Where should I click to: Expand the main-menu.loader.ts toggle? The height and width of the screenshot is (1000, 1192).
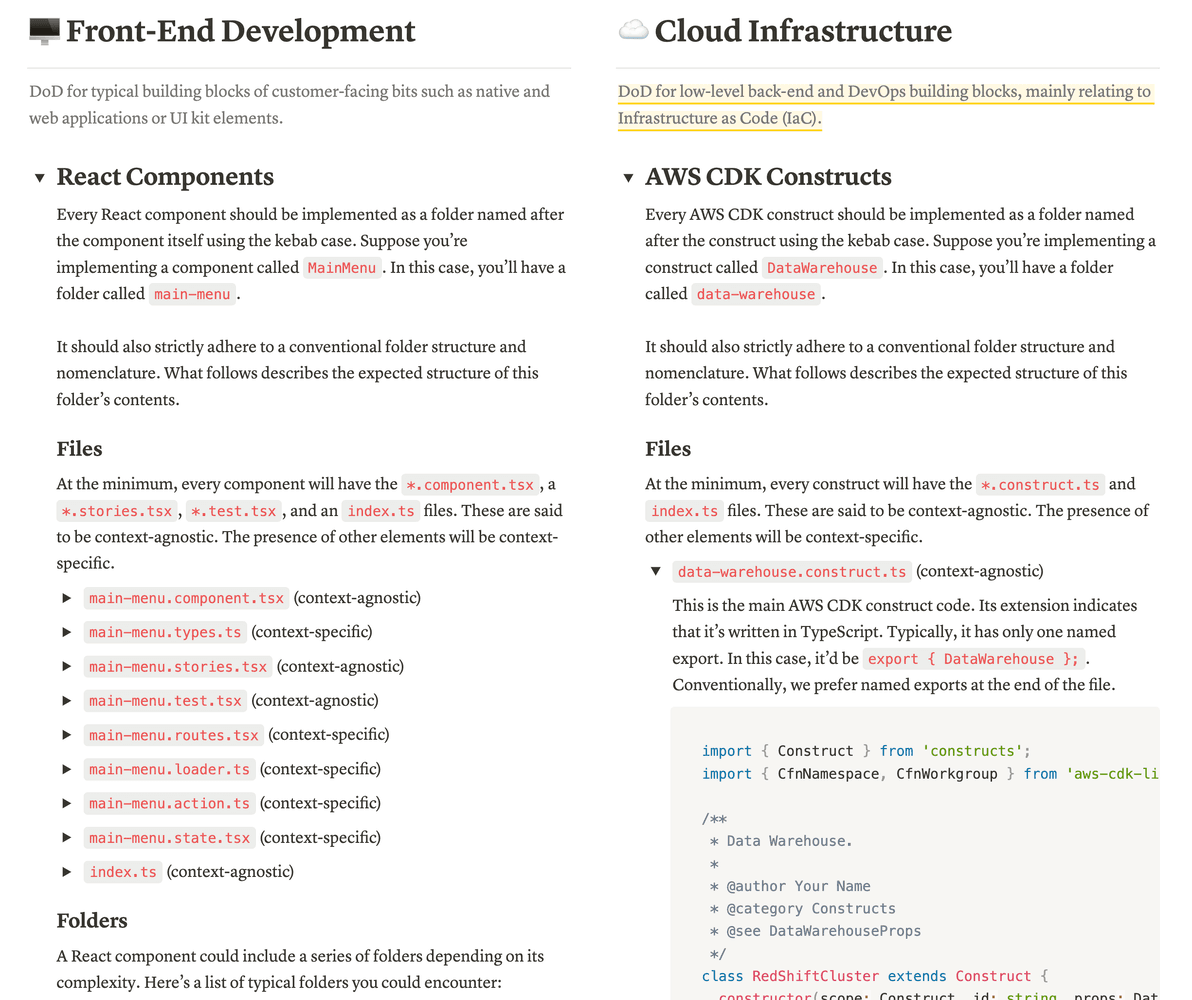[x=67, y=770]
